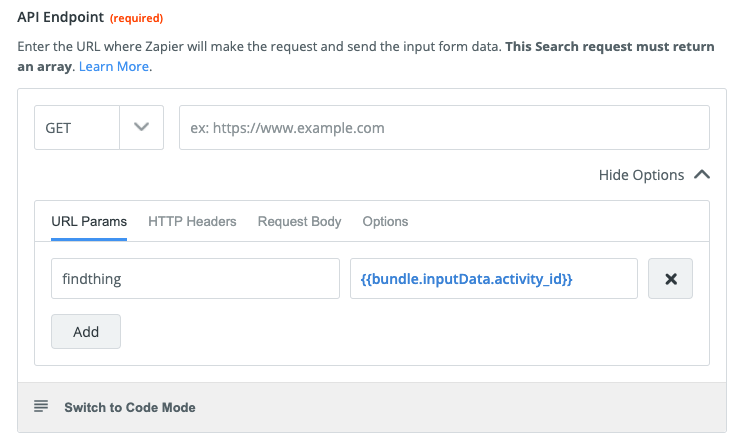
Task: Click the Hide Options text
Action: [641, 175]
